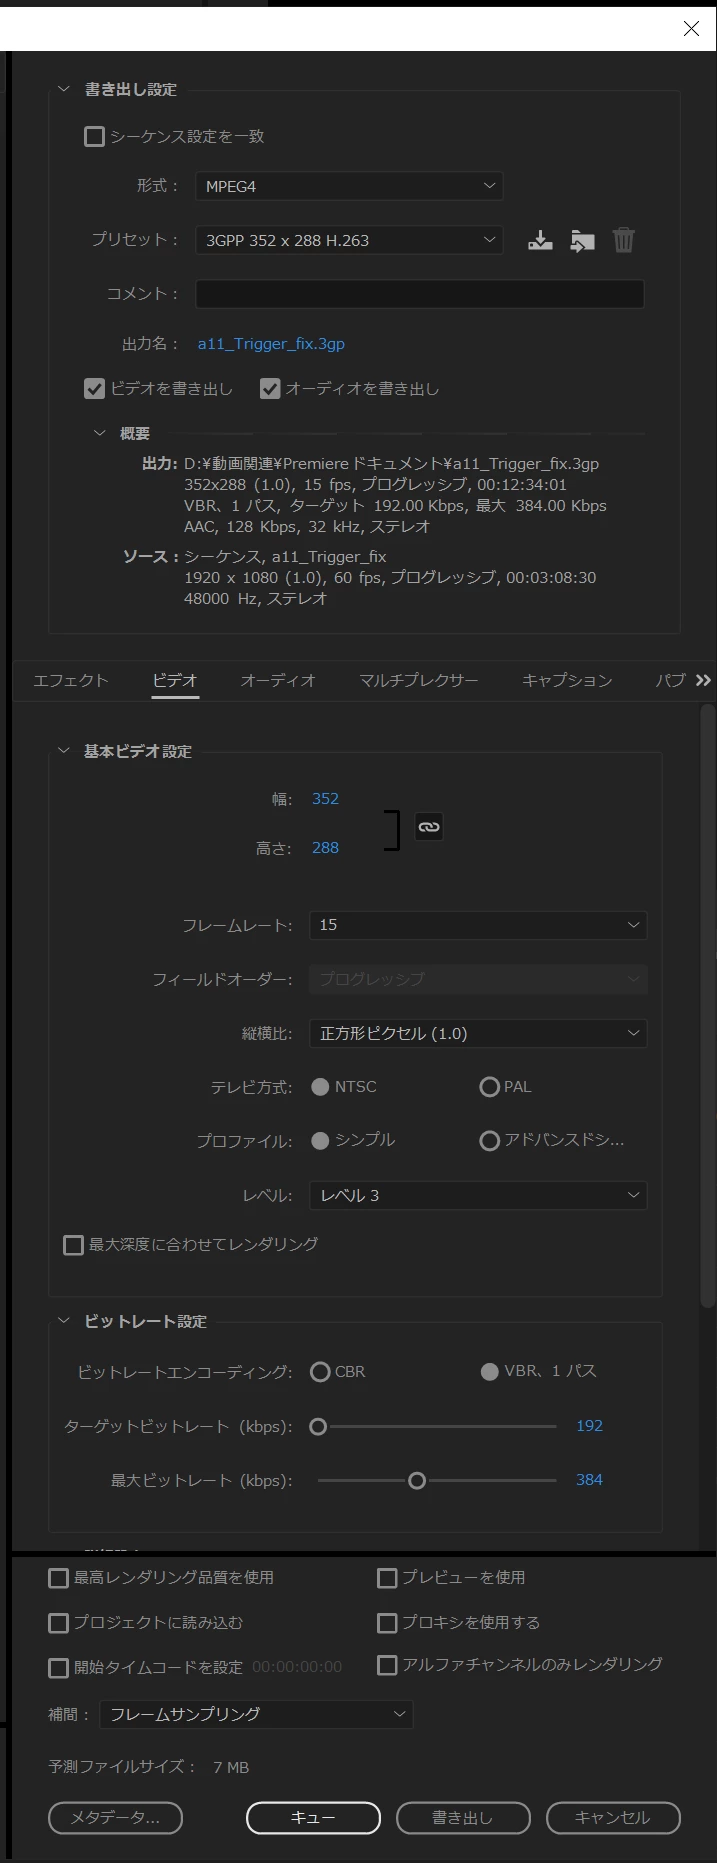Collapse the ビットレート設定 section
The height and width of the screenshot is (1863, 717).
click(64, 1321)
